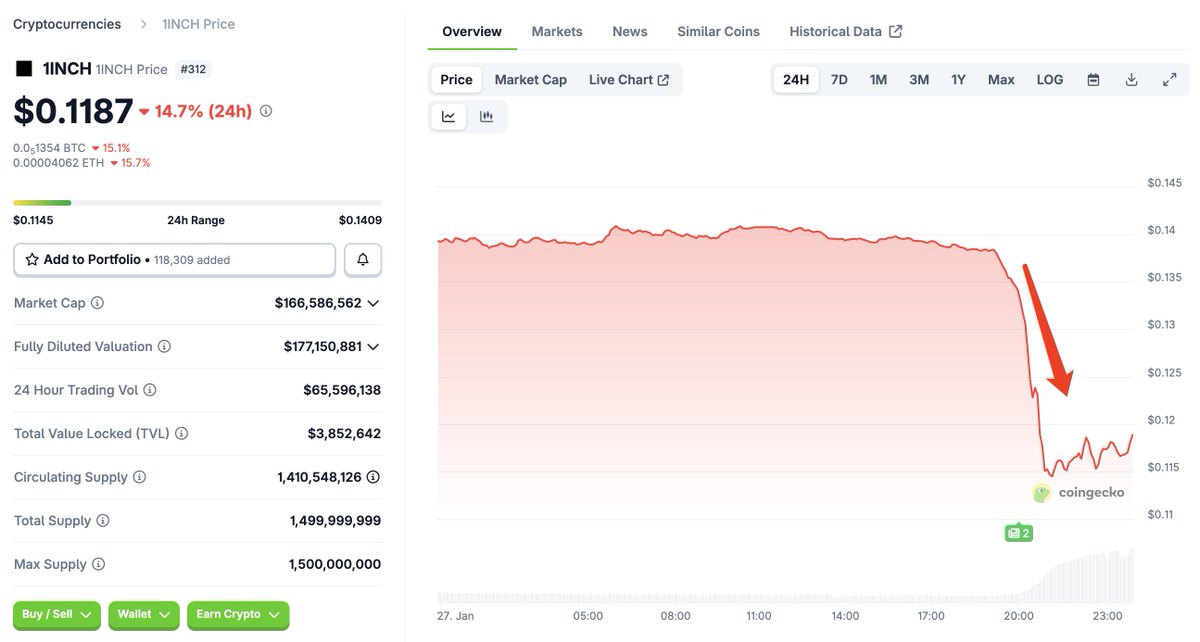Toggle LOG scale on the chart
The height and width of the screenshot is (642, 1200).
(x=1050, y=80)
